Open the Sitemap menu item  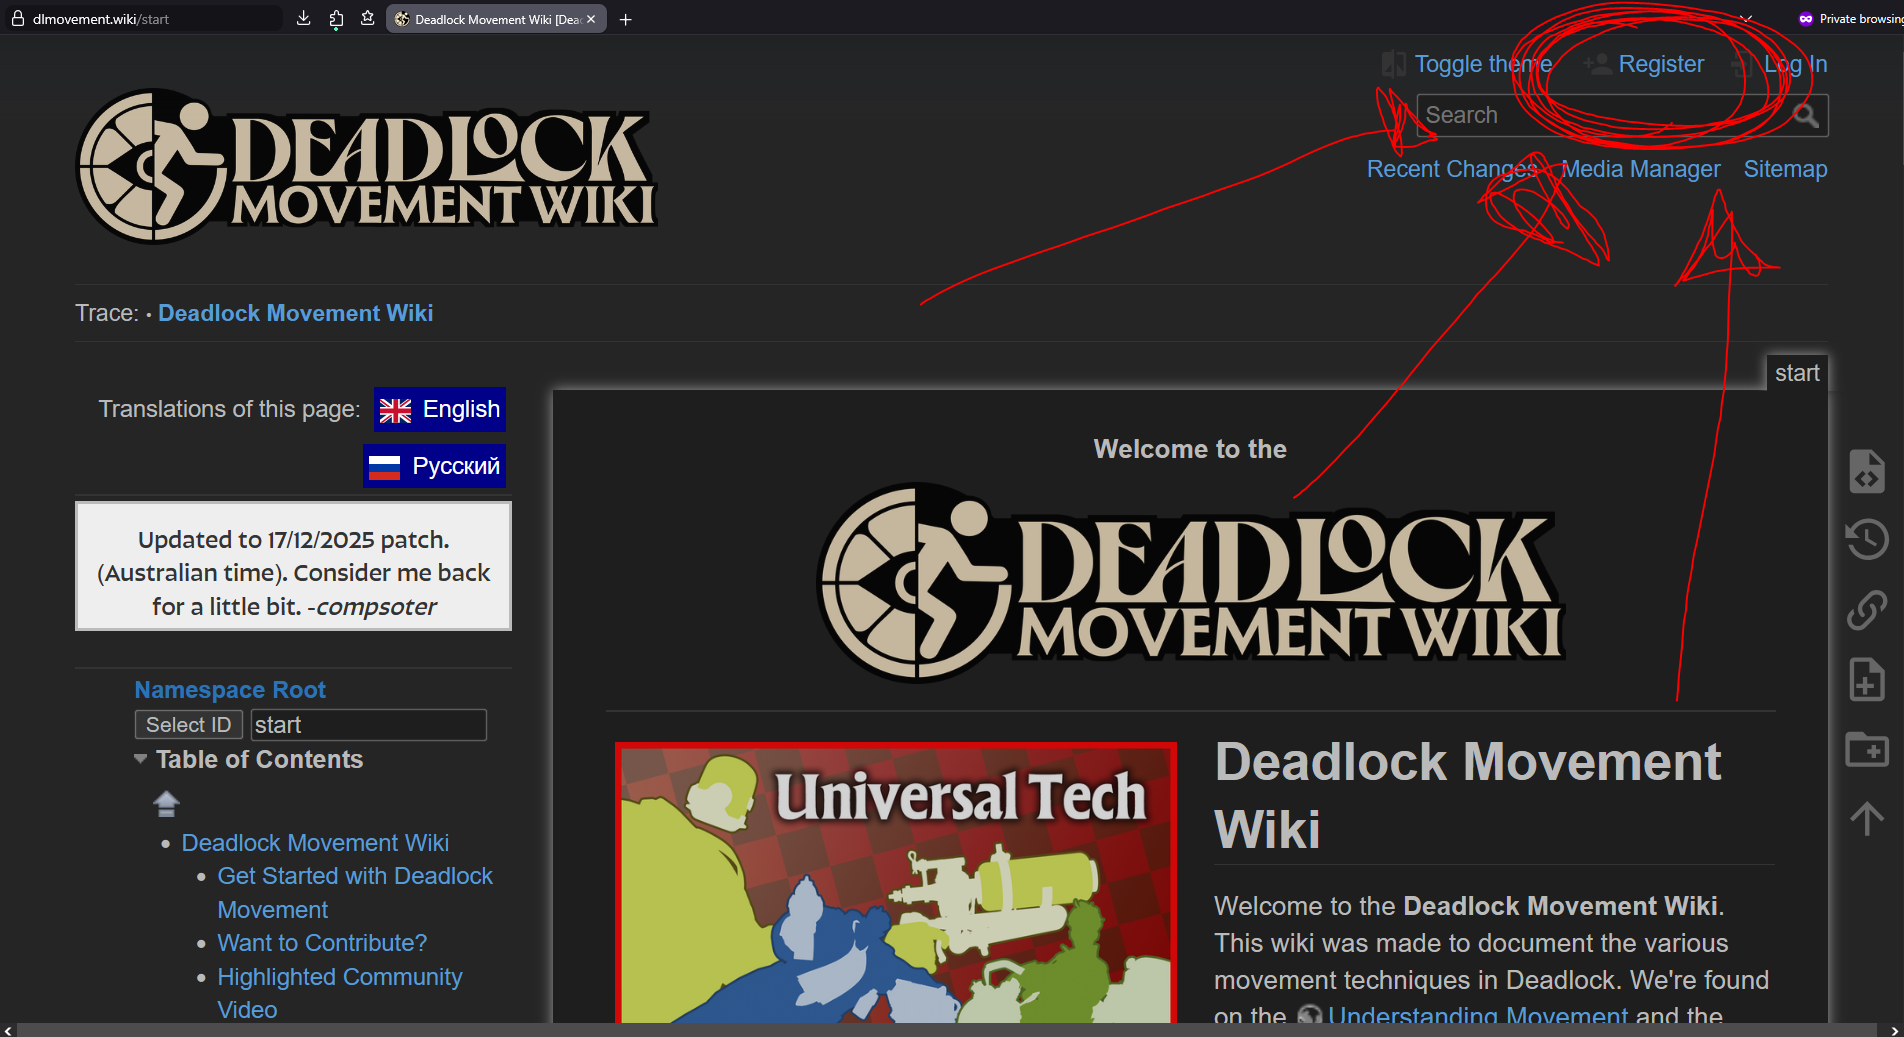(1785, 169)
